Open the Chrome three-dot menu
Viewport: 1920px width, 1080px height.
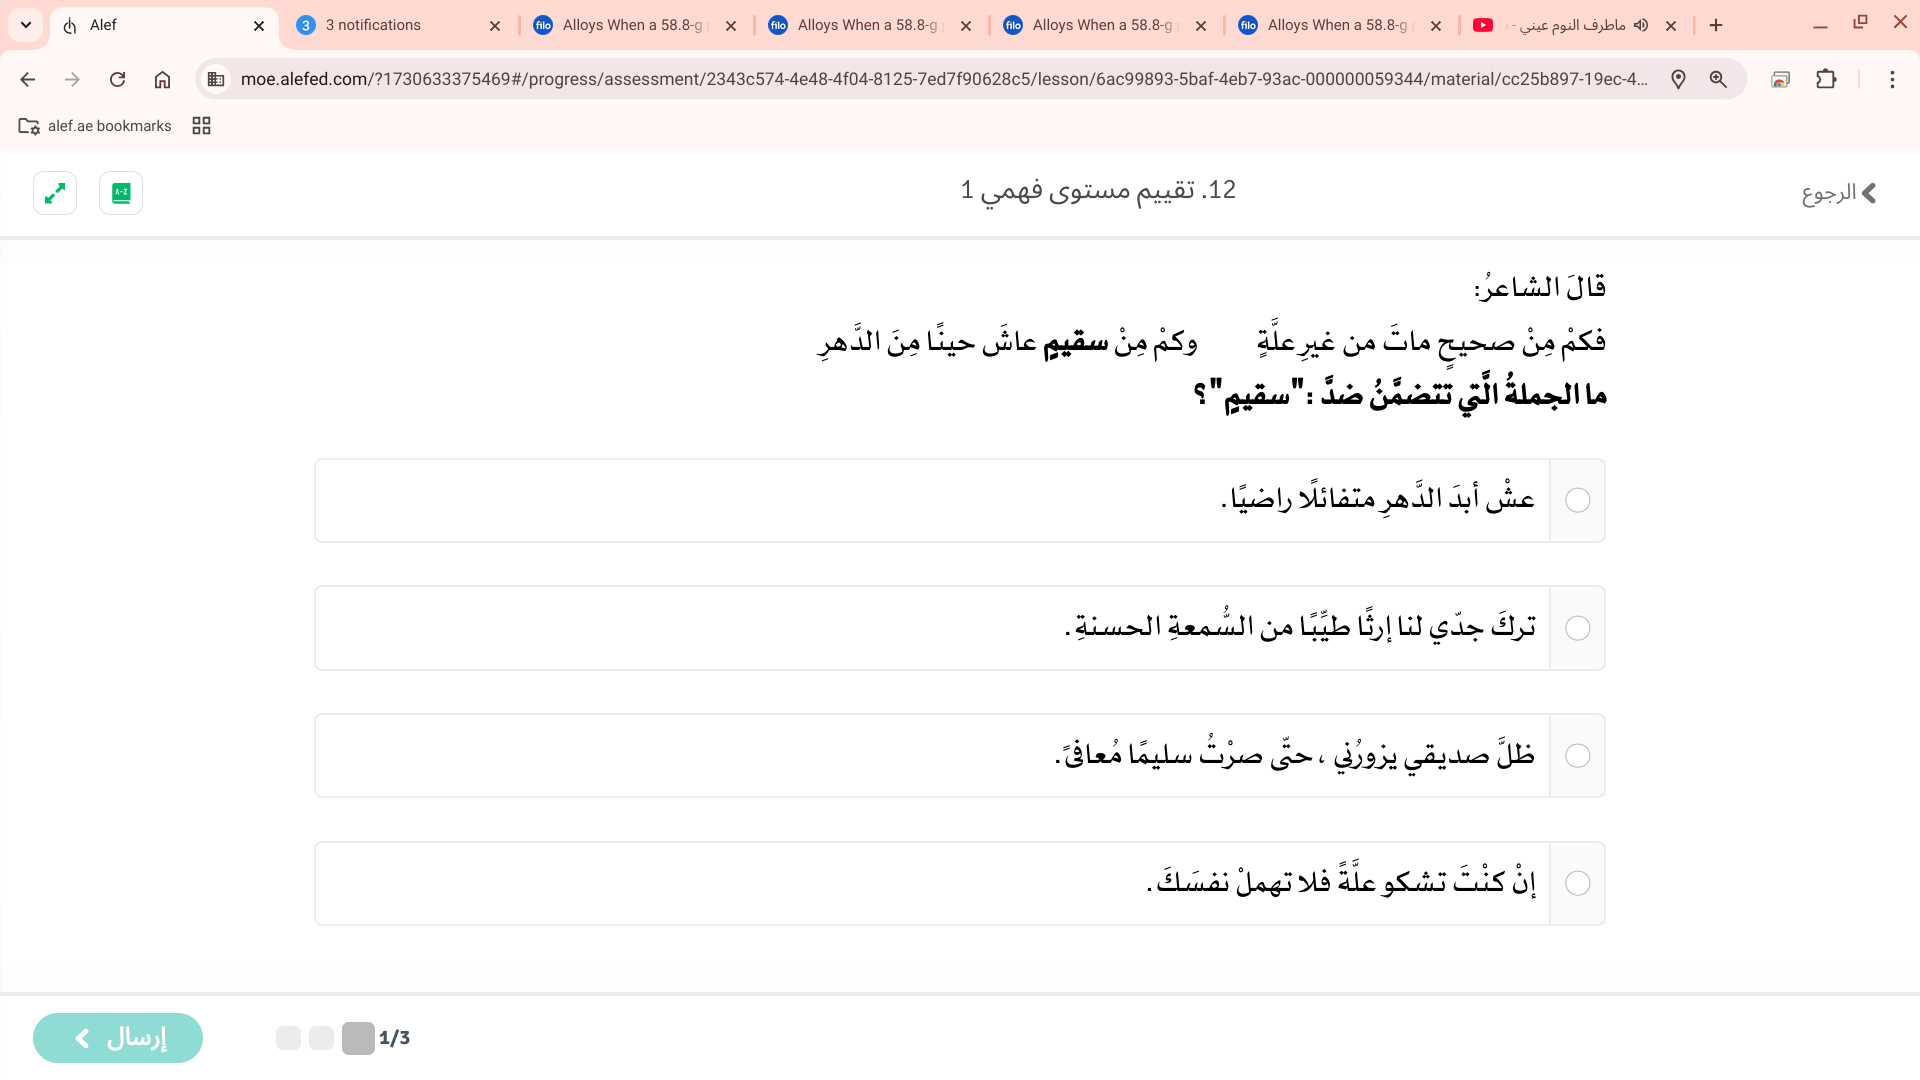point(1892,79)
